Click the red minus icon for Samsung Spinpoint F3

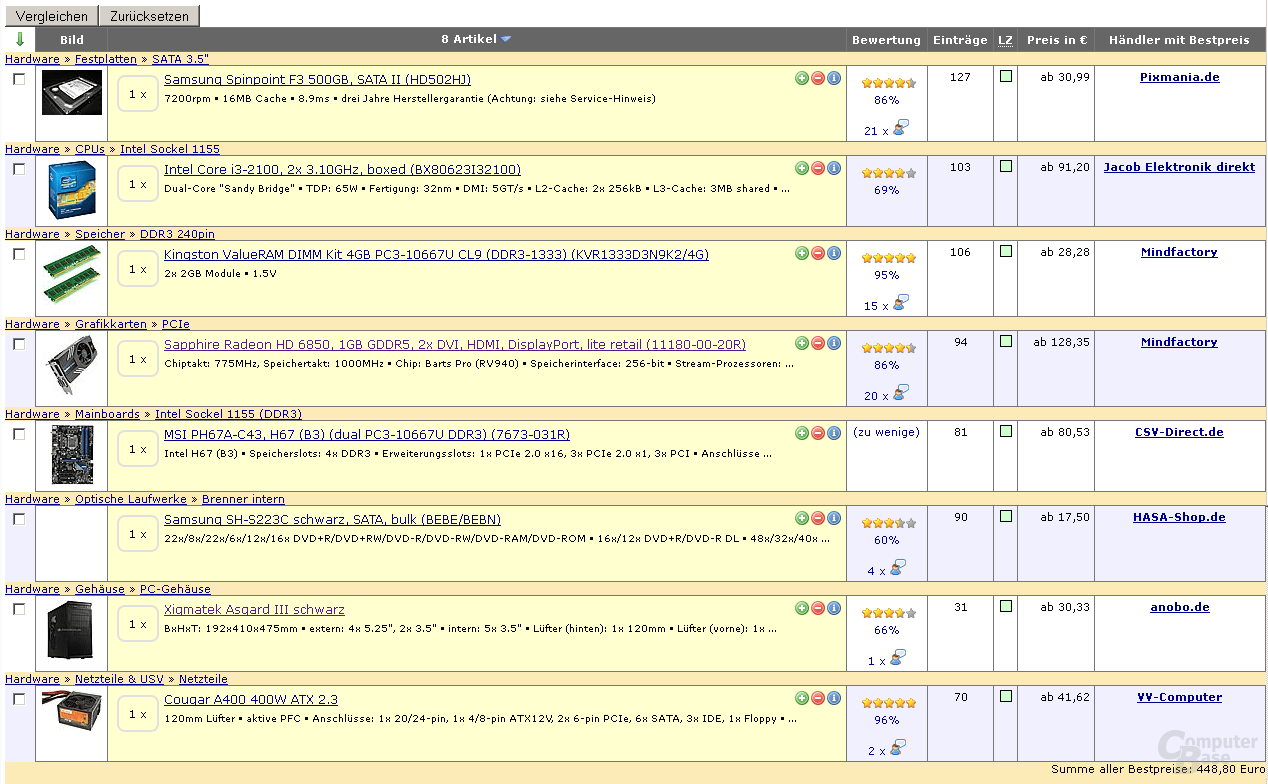tap(818, 78)
